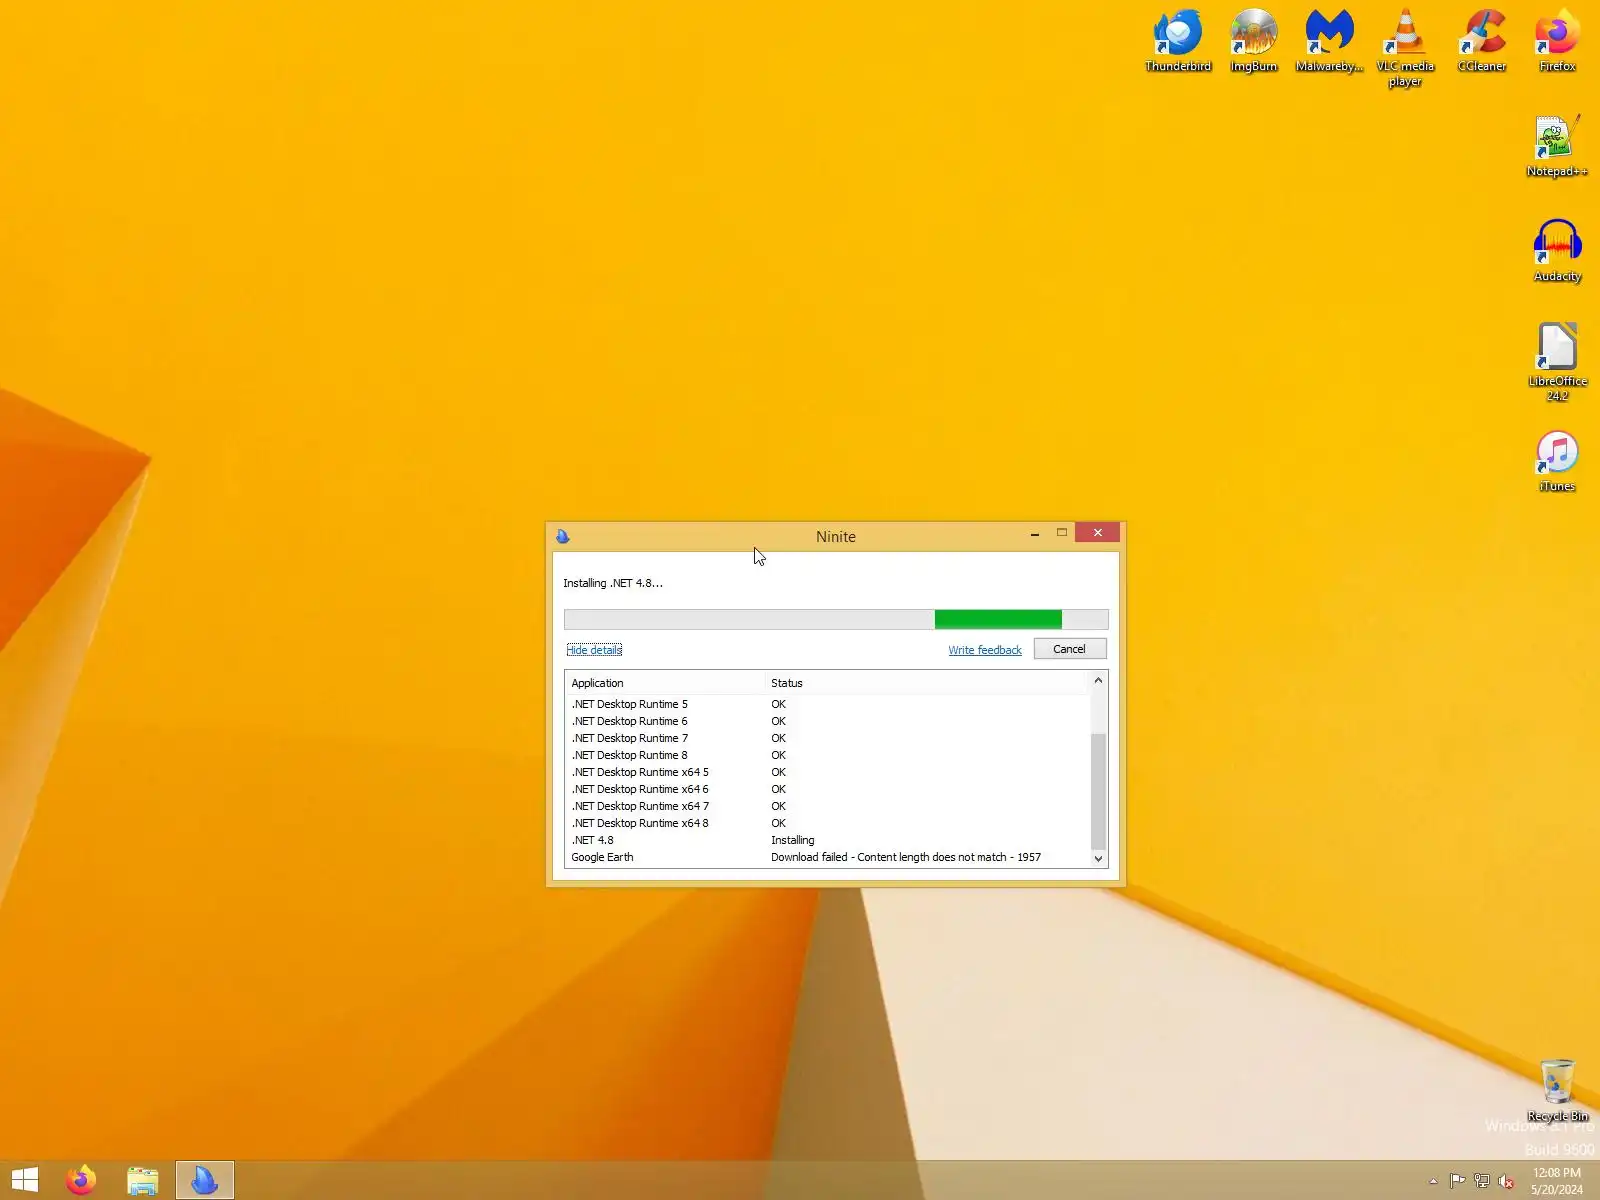Select the Recycle Bin icon
This screenshot has width=1600, height=1200.
[x=1557, y=1090]
